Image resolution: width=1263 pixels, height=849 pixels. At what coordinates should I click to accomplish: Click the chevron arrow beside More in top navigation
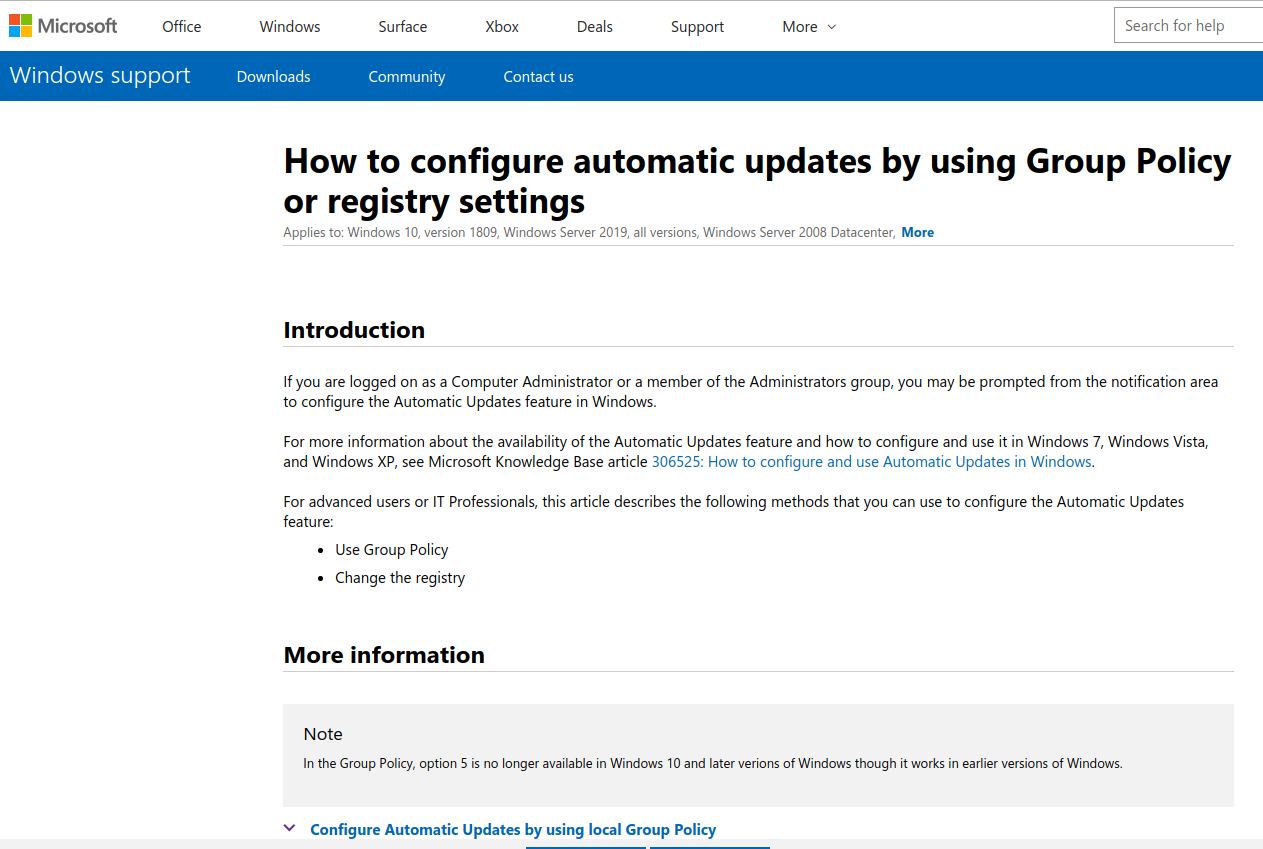[x=832, y=27]
